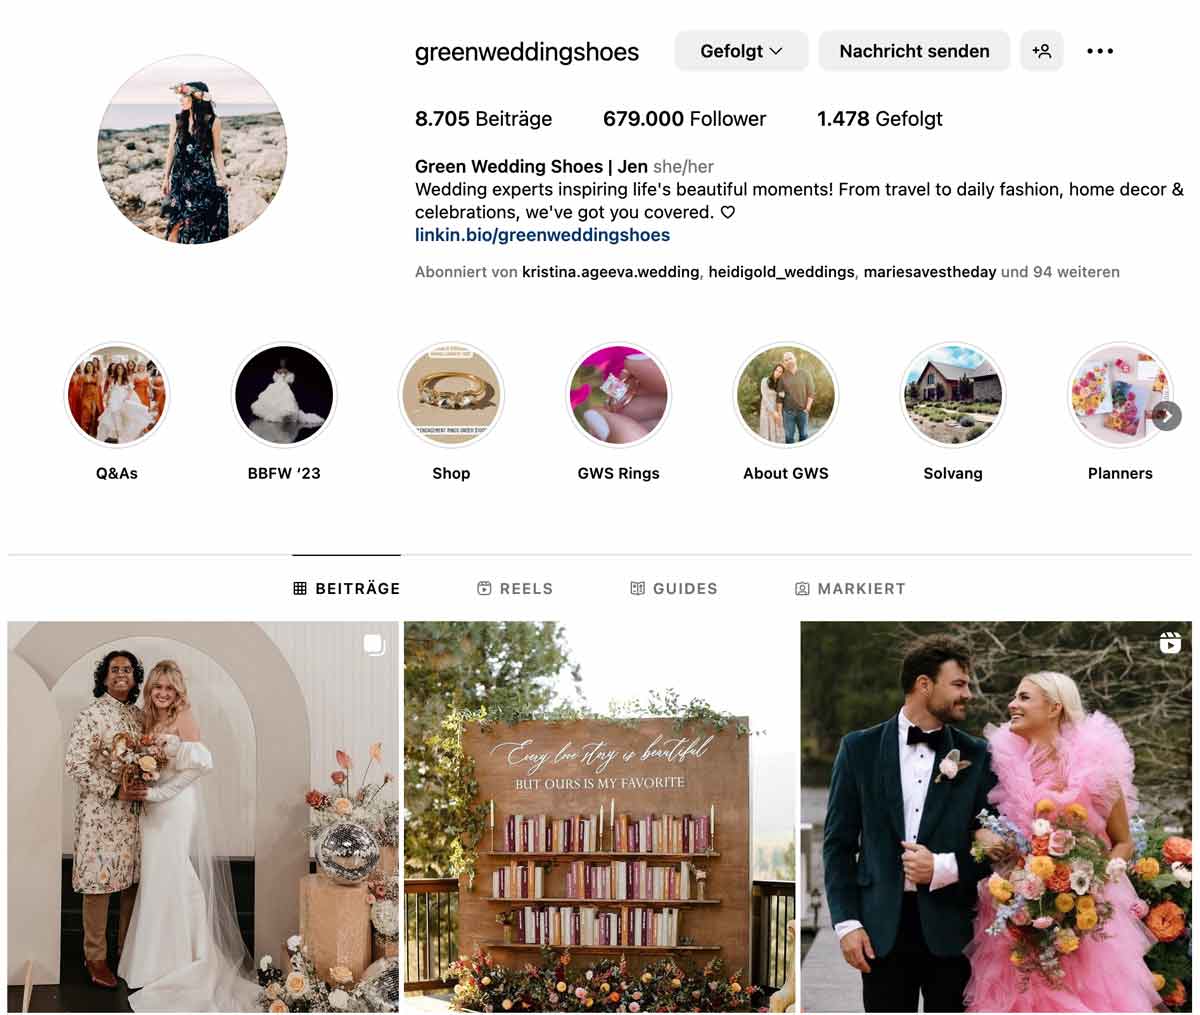The height and width of the screenshot is (1015, 1200).
Task: View the Shop story highlight
Action: point(451,395)
